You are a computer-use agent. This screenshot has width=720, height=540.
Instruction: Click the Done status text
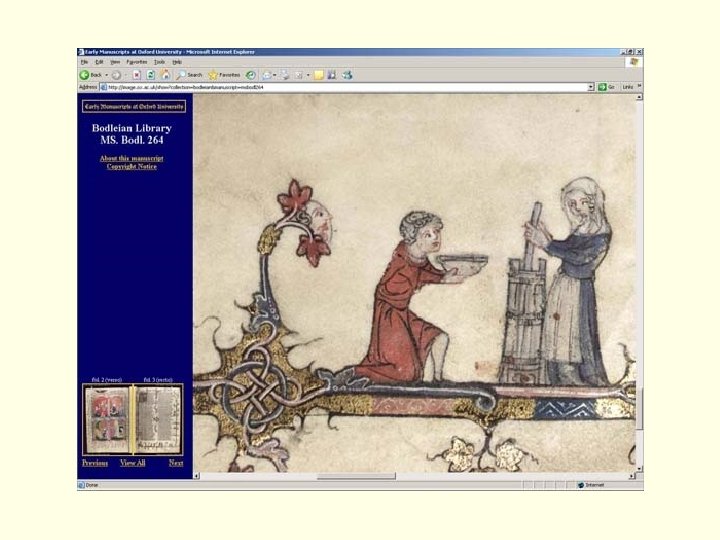tap(92, 485)
